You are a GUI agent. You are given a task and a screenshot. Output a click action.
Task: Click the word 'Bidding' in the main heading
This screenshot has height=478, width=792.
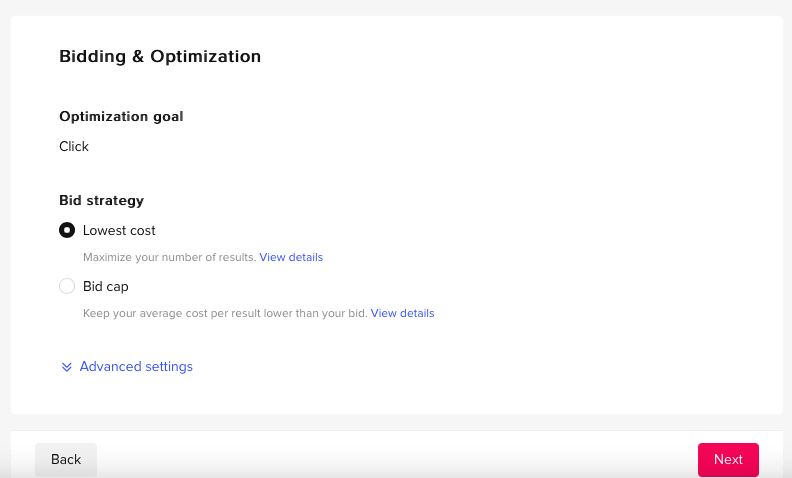pos(92,56)
